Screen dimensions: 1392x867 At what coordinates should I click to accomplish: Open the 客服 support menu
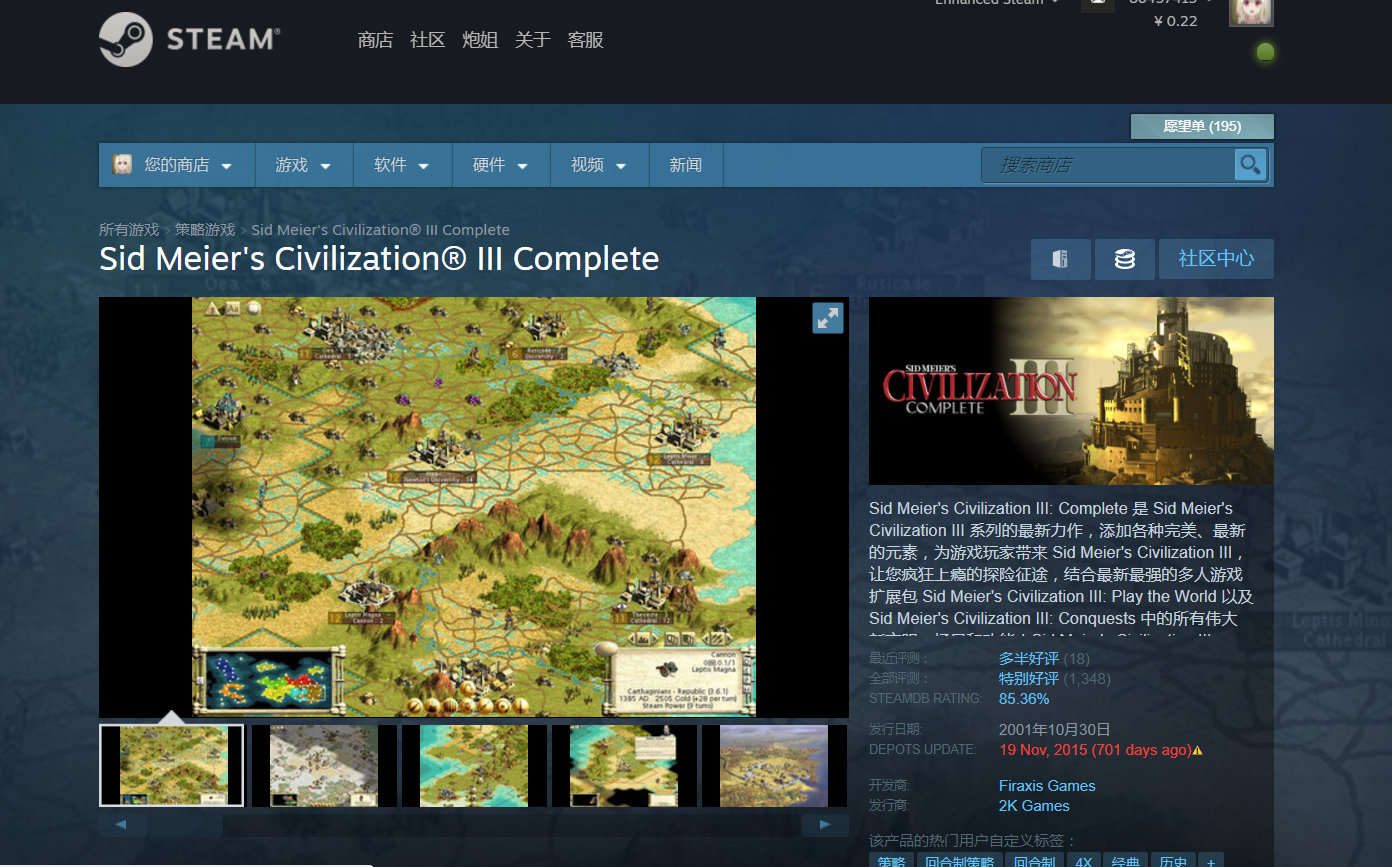click(x=585, y=40)
